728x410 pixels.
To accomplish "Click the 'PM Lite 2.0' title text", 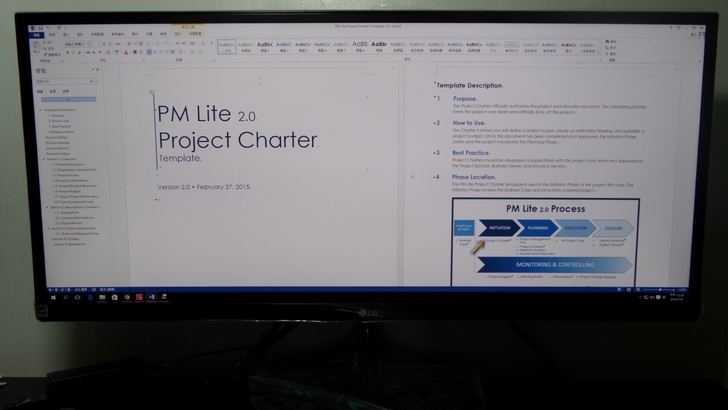I will pos(207,114).
